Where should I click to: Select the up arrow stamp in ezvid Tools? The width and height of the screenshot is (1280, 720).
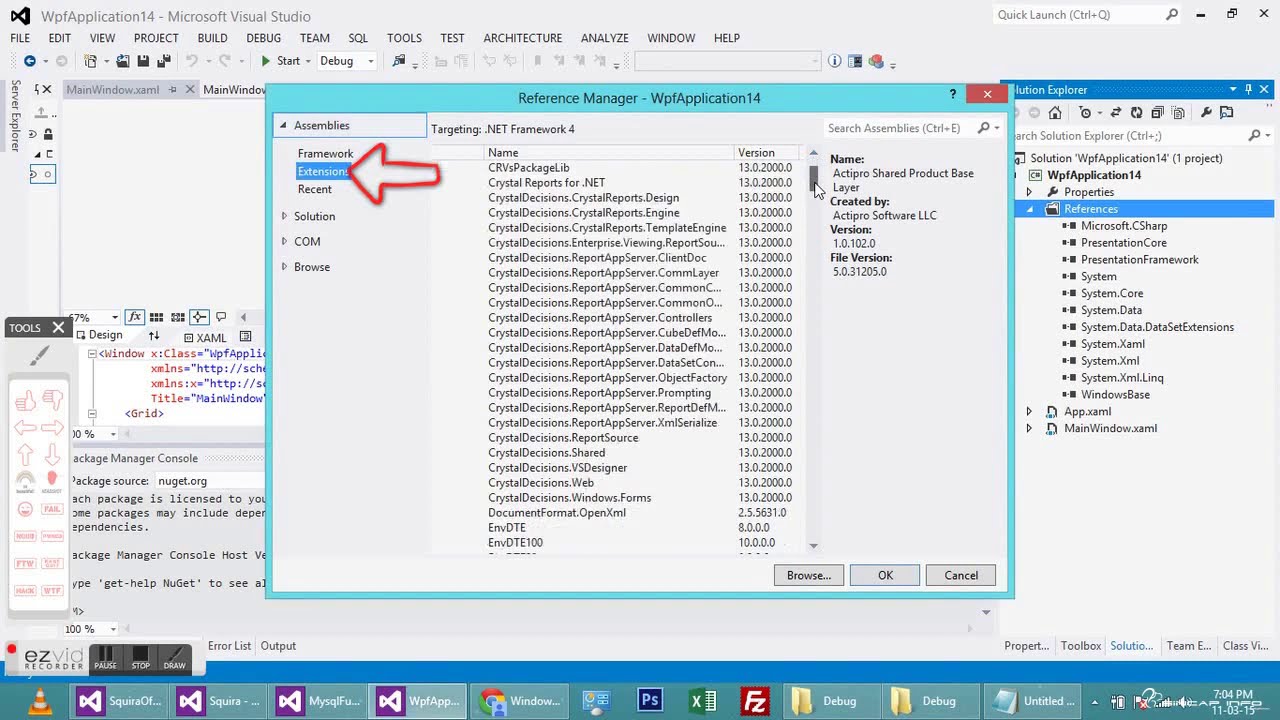26,455
